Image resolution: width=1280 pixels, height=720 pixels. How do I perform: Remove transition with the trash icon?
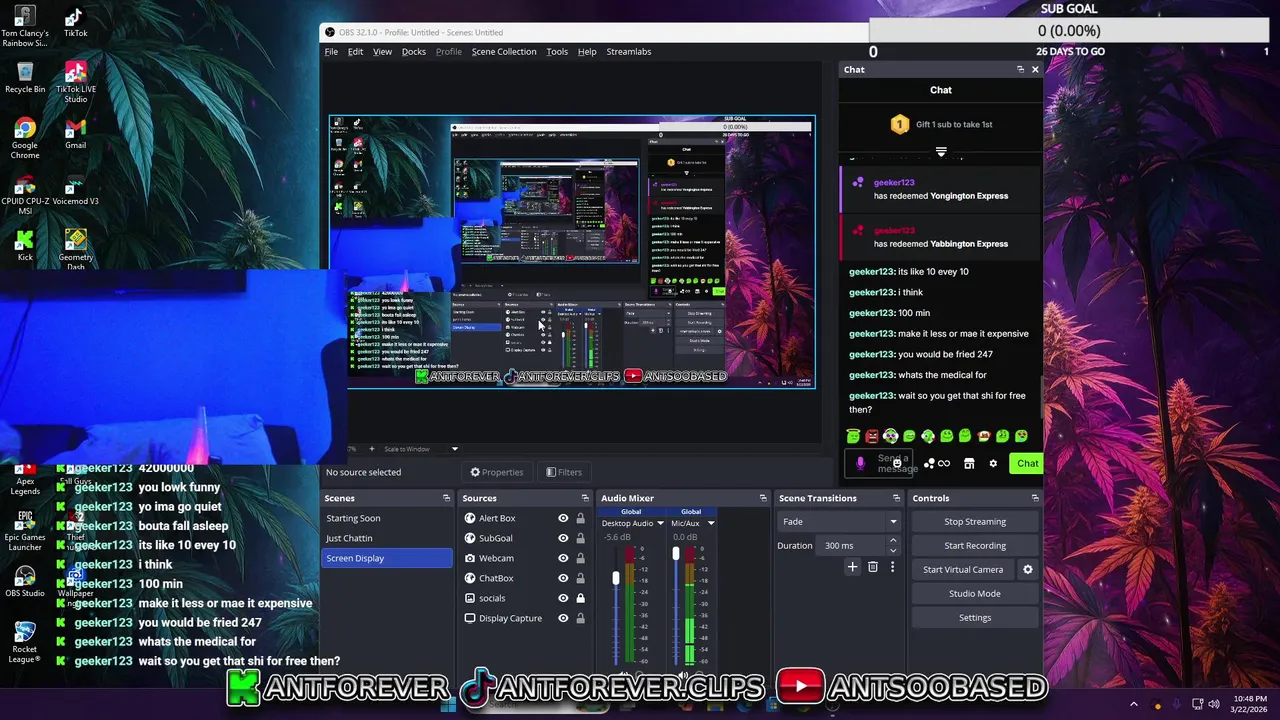[x=872, y=567]
